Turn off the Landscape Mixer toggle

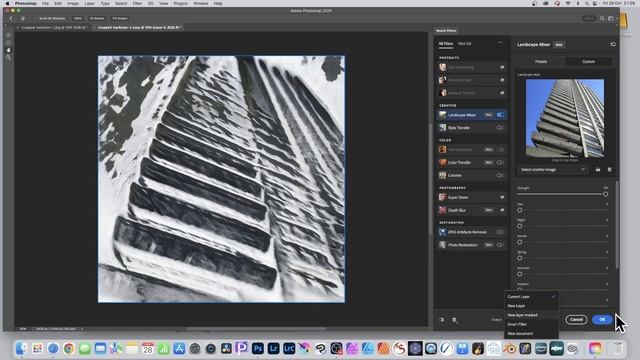pyautogui.click(x=500, y=115)
